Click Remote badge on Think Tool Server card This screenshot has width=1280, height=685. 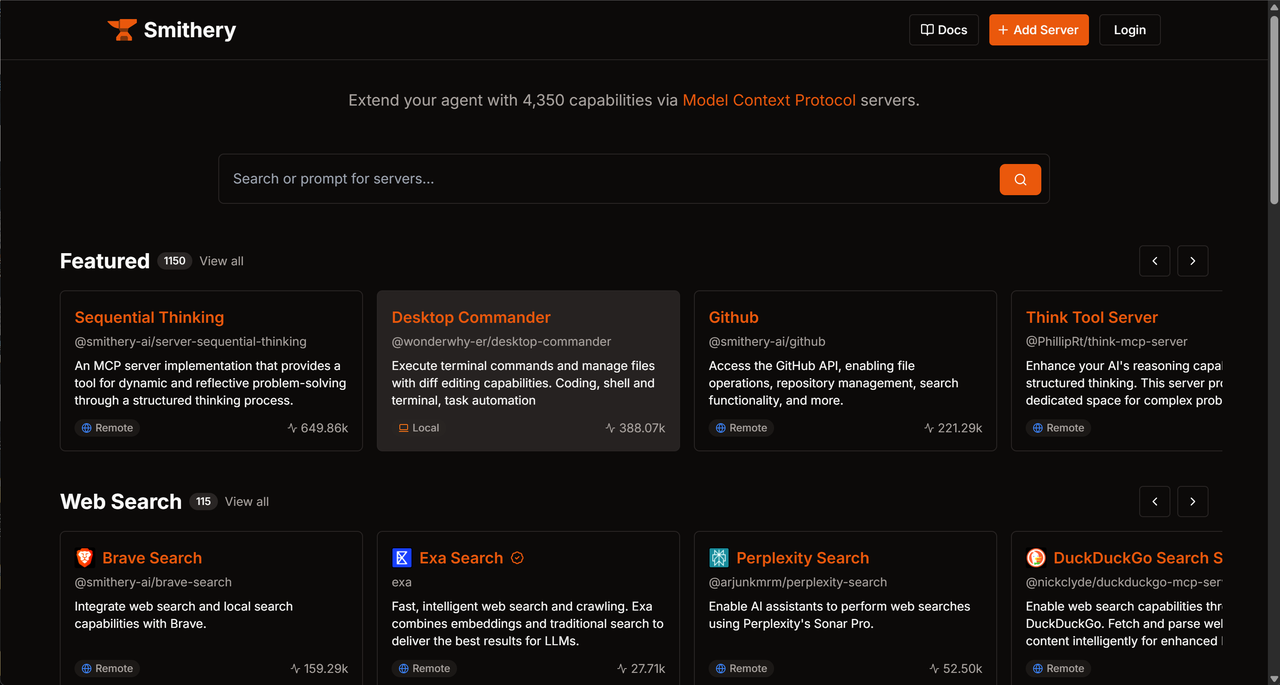point(1058,428)
